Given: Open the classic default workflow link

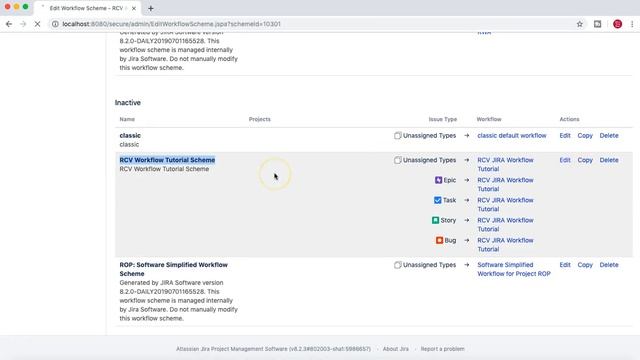Looking at the screenshot, I should [511, 136].
